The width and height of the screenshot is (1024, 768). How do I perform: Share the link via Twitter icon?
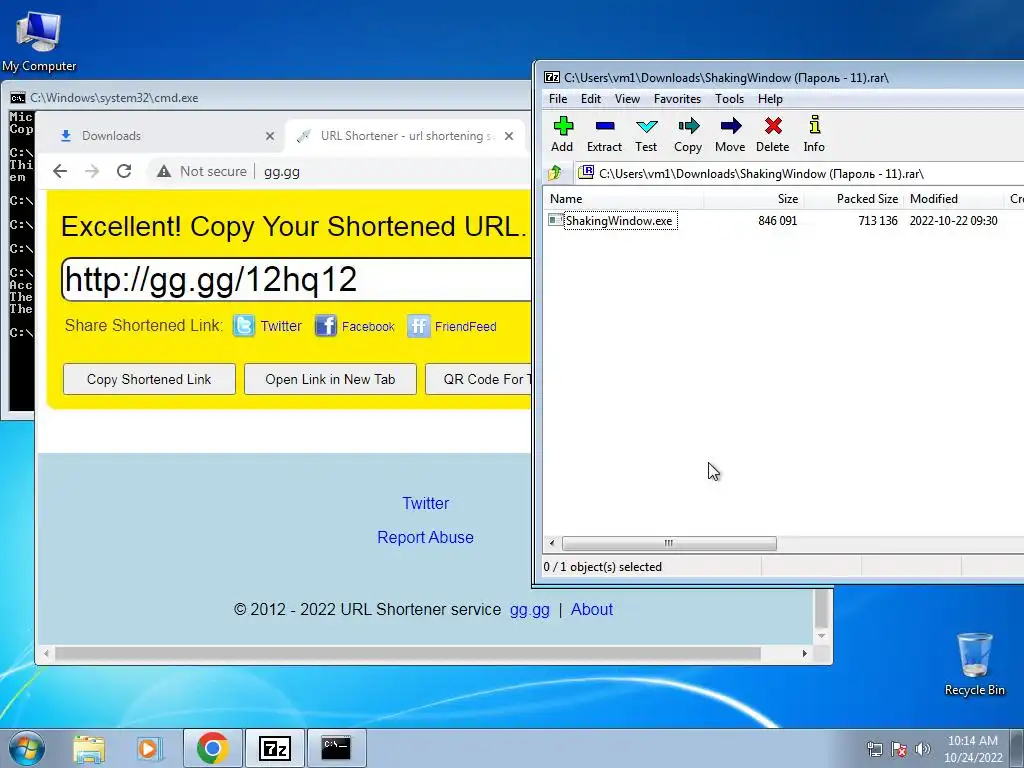tap(244, 325)
